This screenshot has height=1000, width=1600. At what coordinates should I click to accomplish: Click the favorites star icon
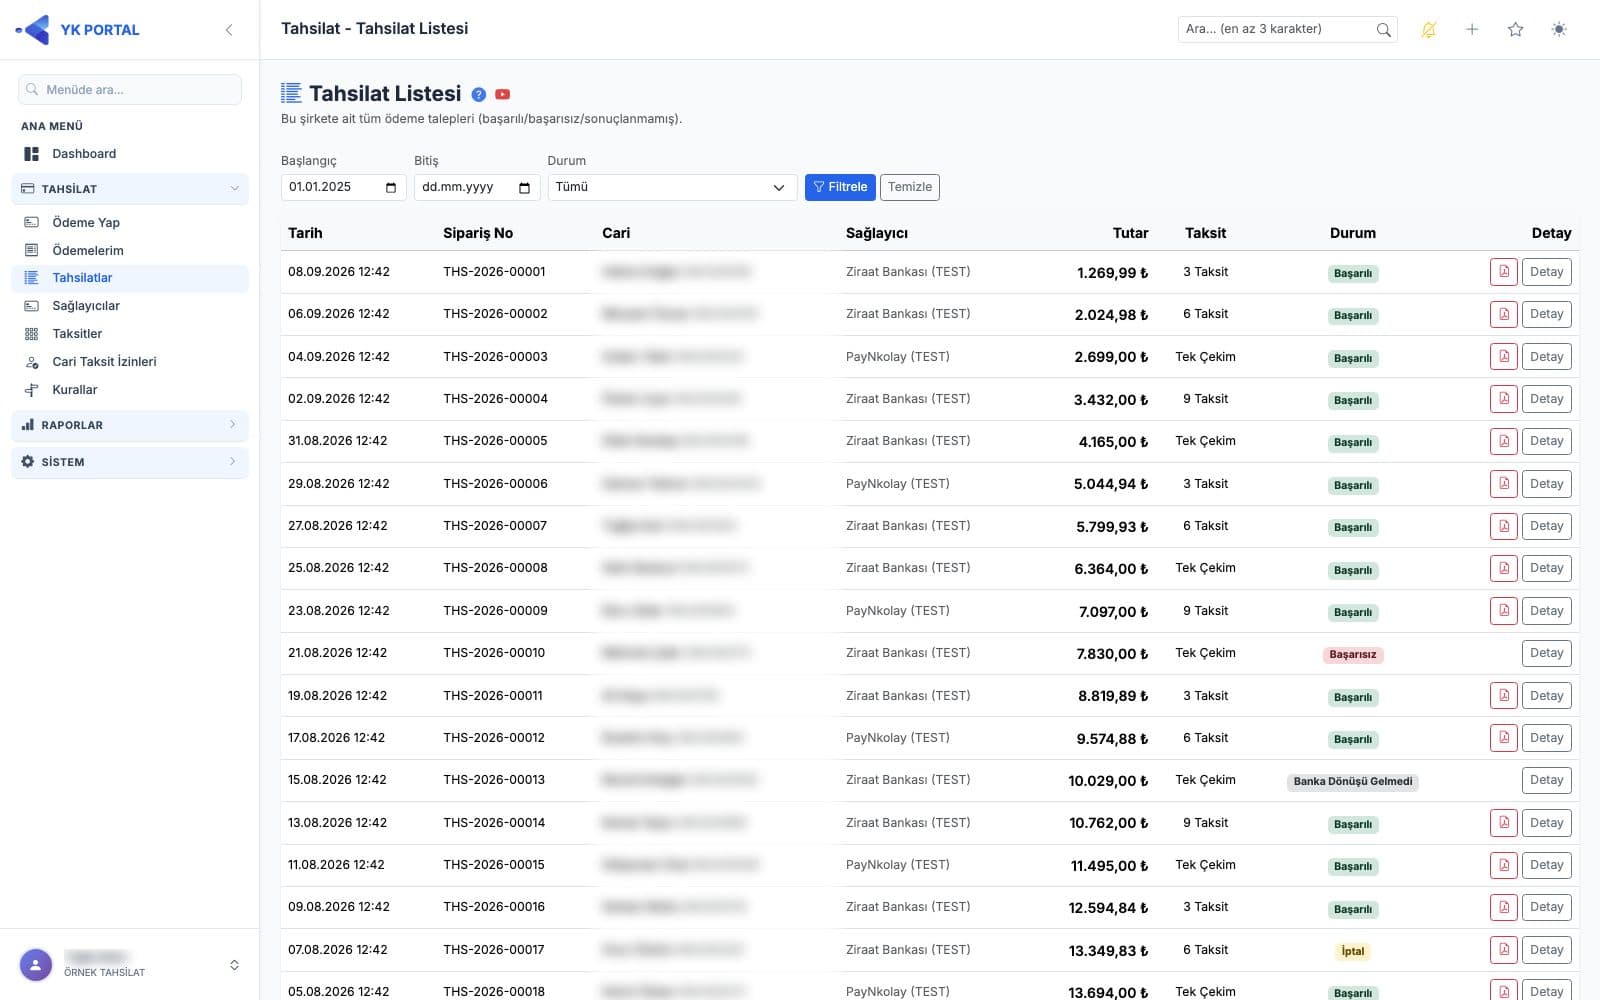pos(1516,30)
